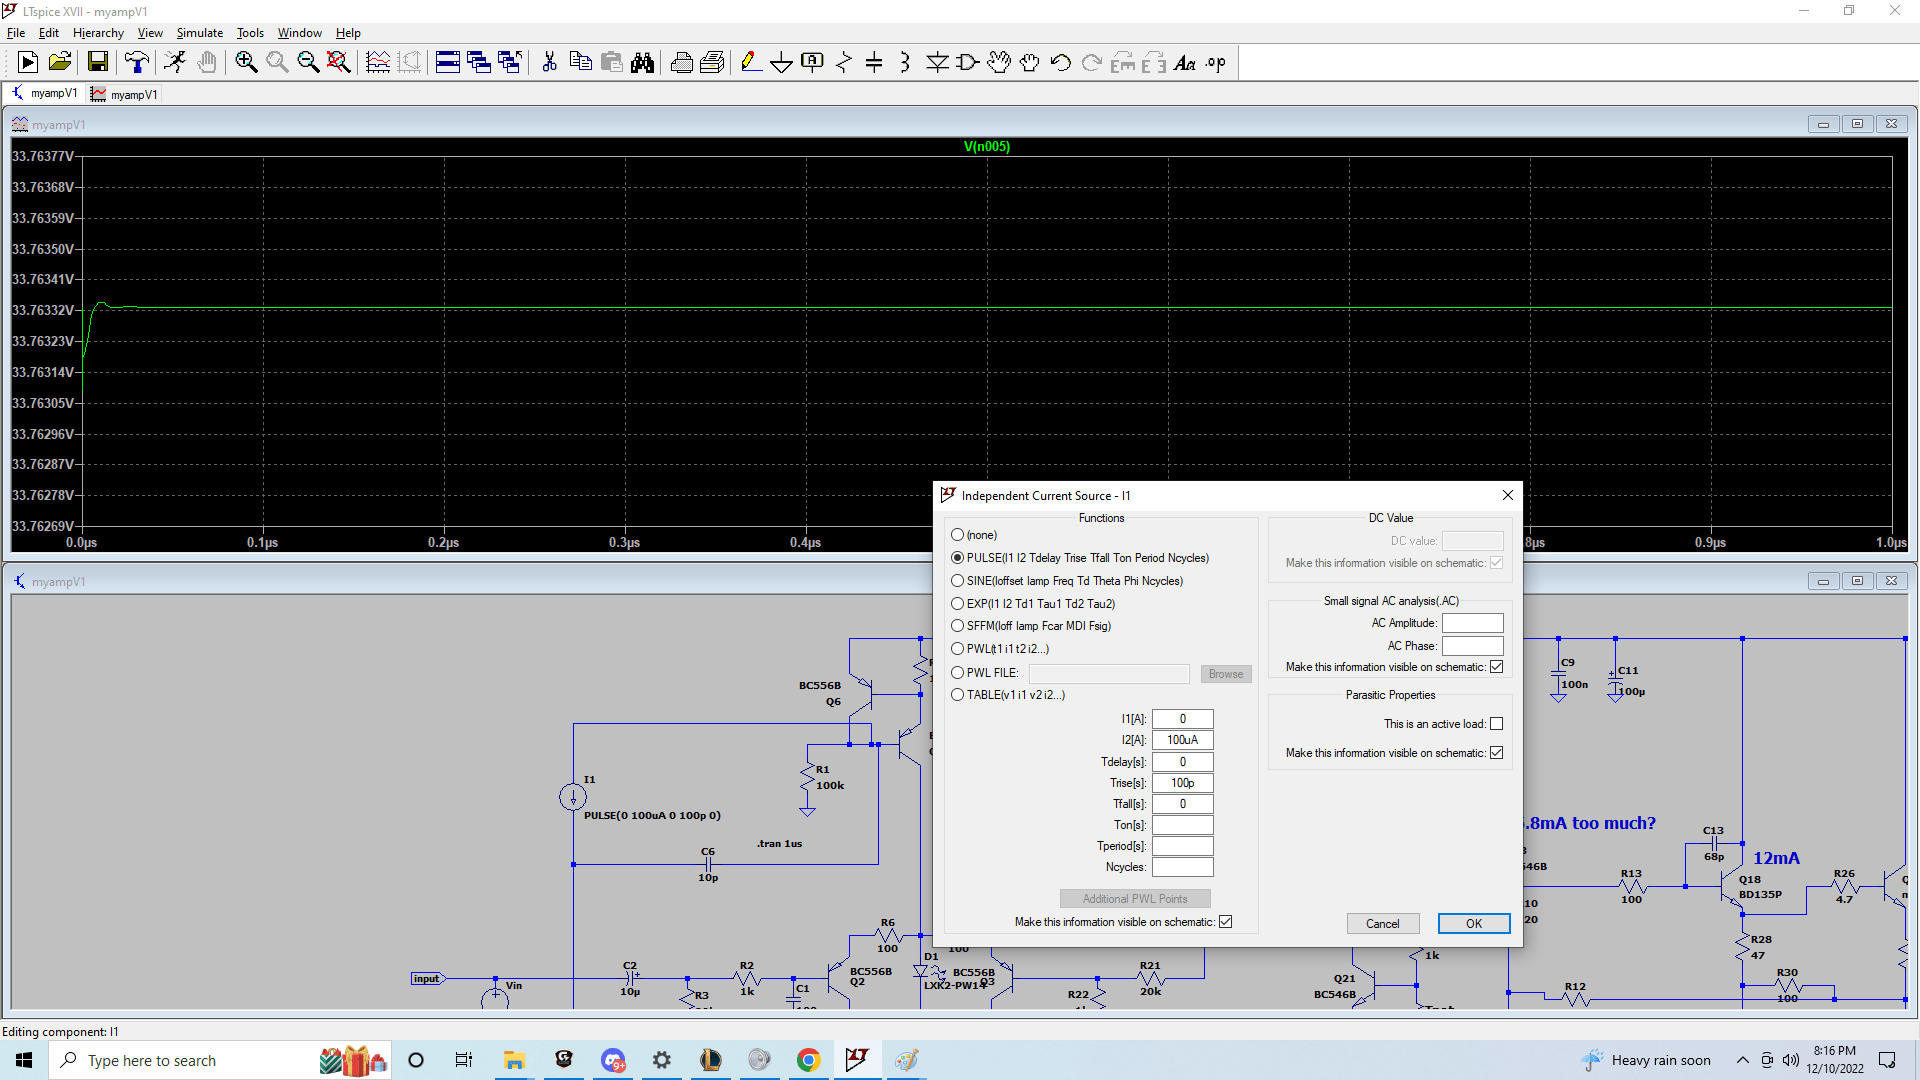The width and height of the screenshot is (1920, 1080).
Task: Select the Cut scissors tool
Action: (549, 63)
